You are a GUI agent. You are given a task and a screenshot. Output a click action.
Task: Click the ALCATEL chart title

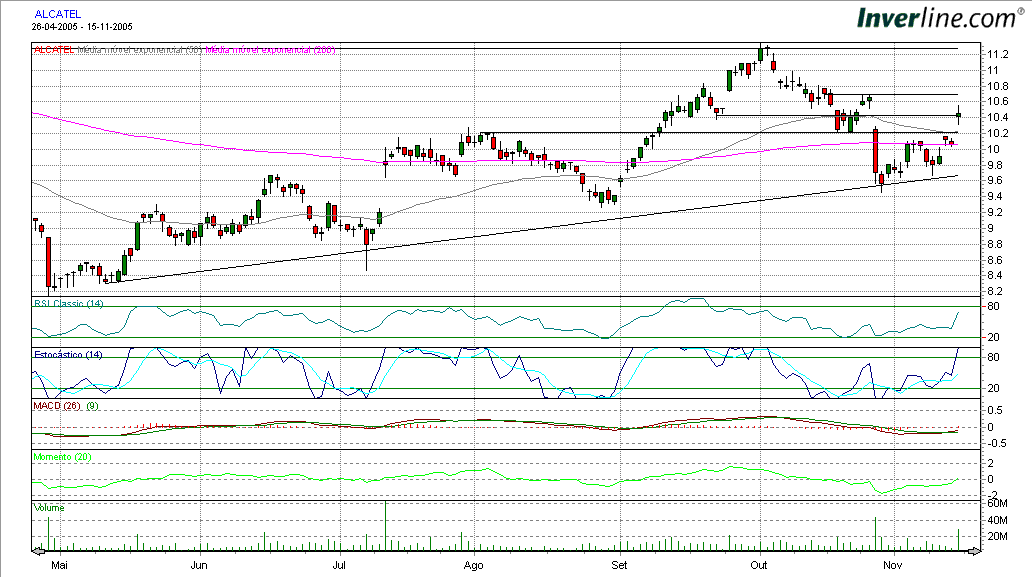[x=59, y=14]
